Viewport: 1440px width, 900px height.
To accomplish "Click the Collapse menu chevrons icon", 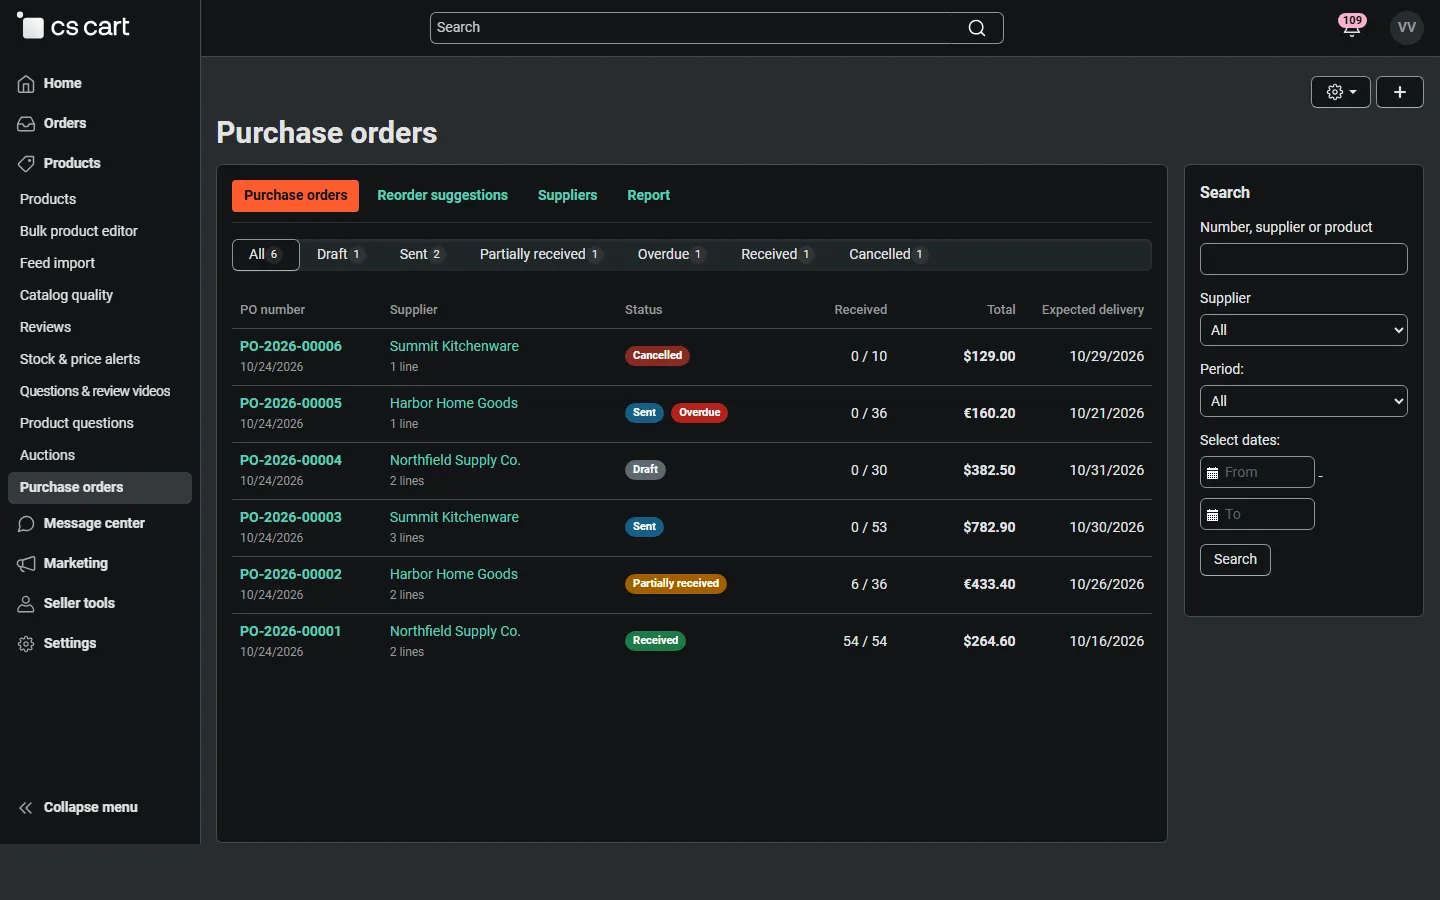I will point(26,808).
